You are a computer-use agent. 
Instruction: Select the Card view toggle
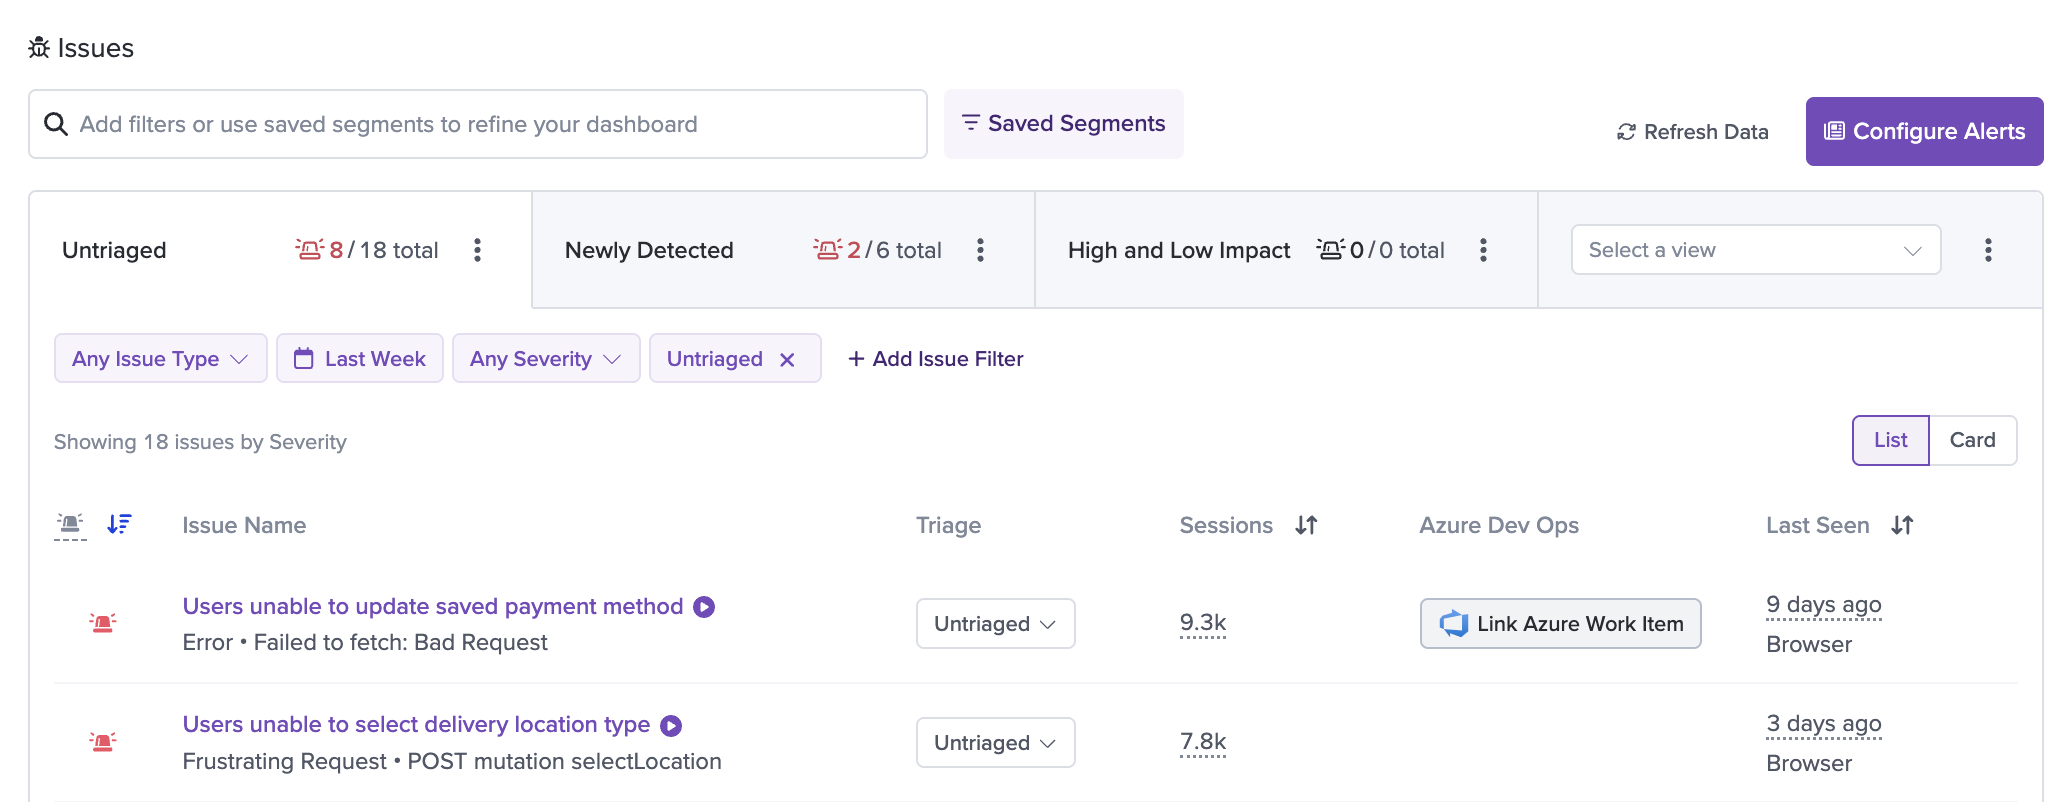coord(1973,440)
